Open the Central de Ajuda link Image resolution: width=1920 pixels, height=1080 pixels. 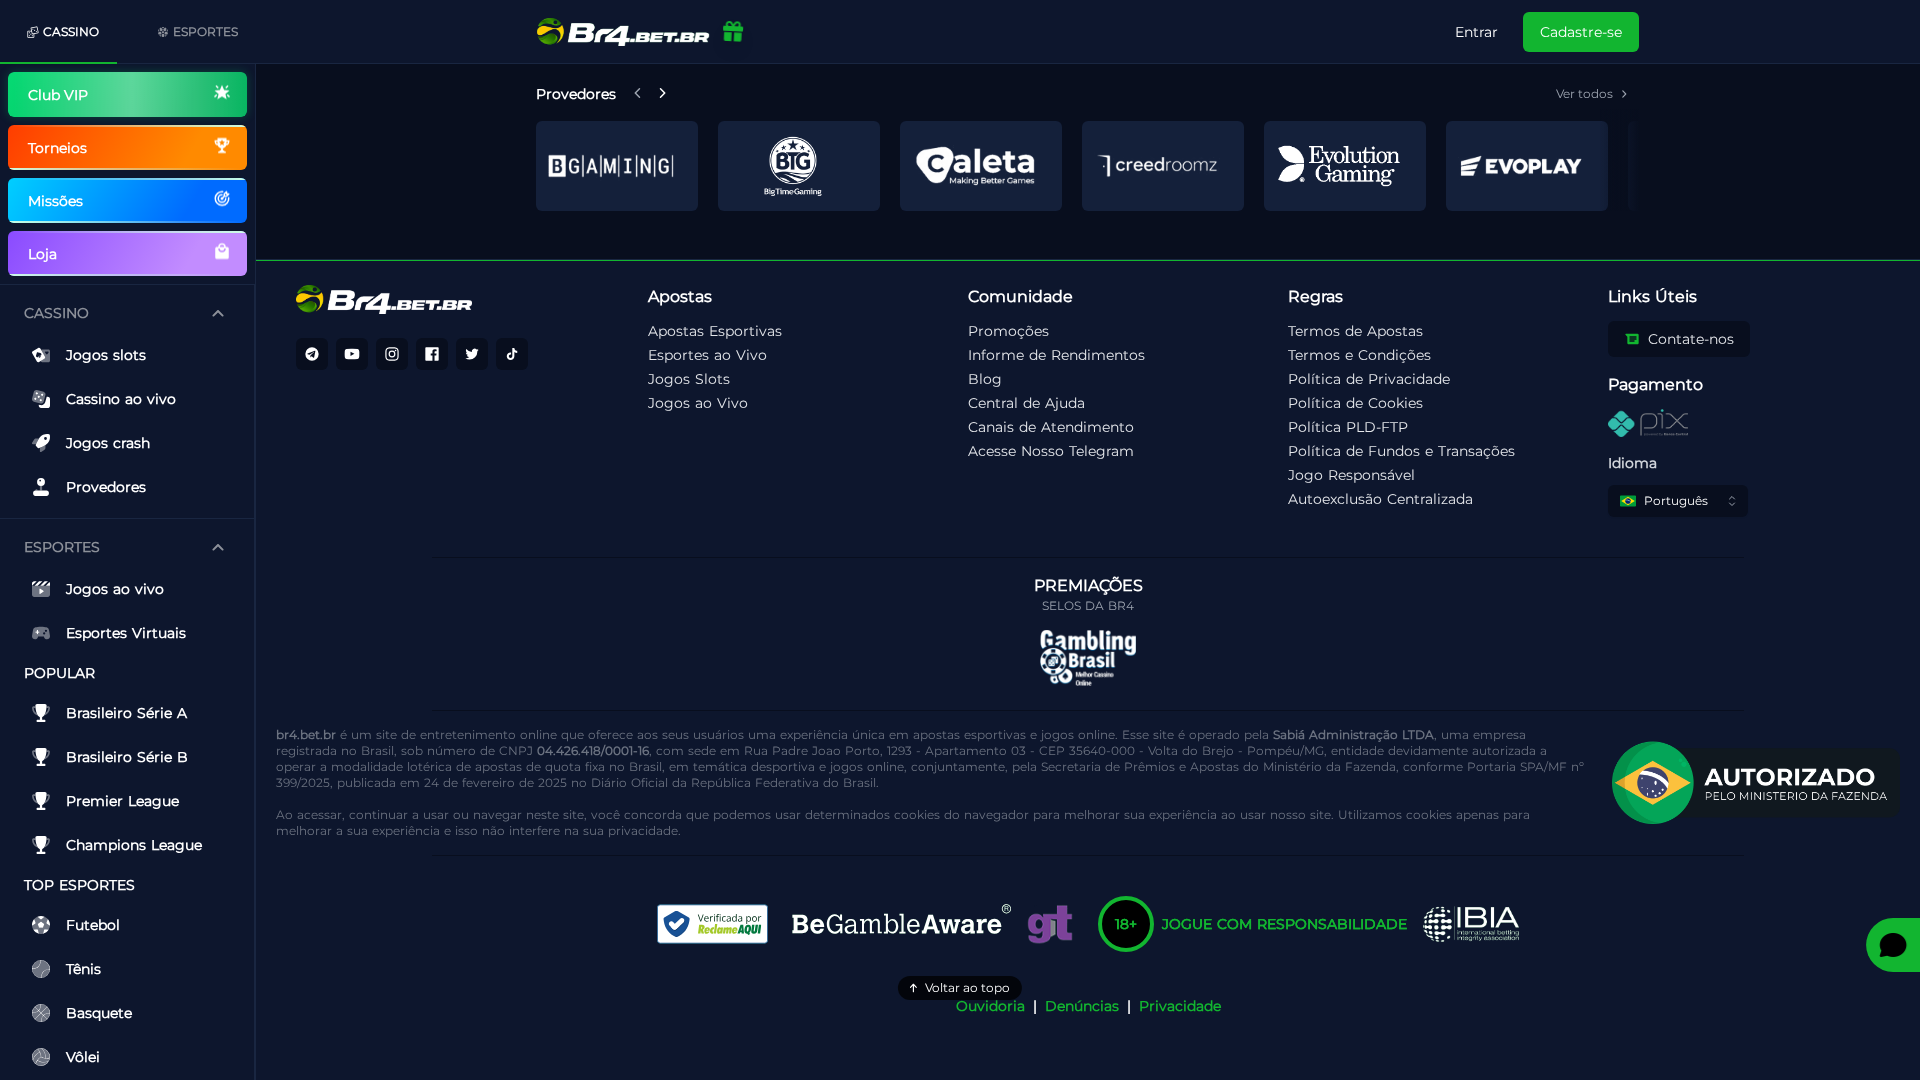(x=1026, y=403)
